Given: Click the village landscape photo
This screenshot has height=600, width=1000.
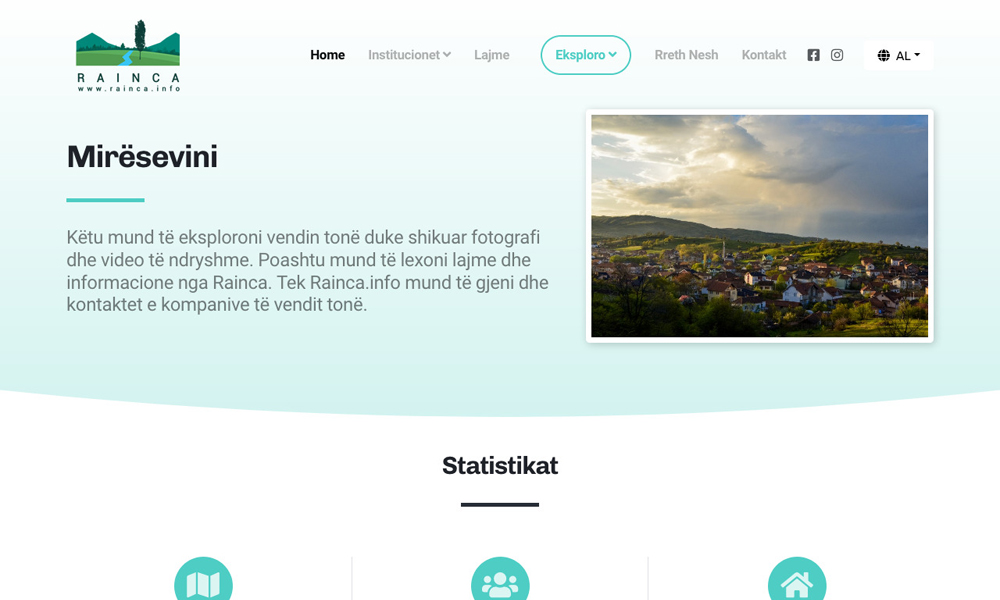Looking at the screenshot, I should [759, 226].
